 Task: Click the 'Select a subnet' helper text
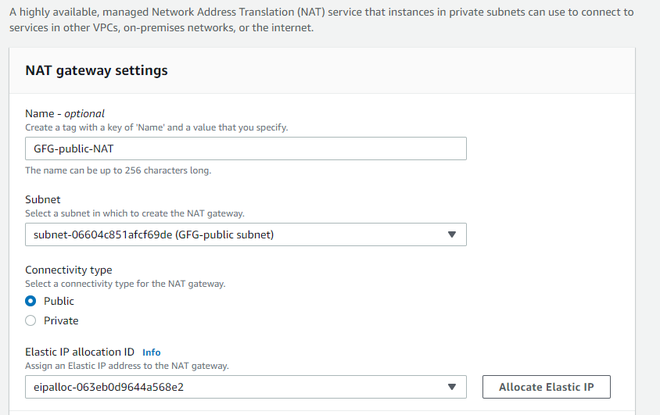pyautogui.click(x=134, y=214)
